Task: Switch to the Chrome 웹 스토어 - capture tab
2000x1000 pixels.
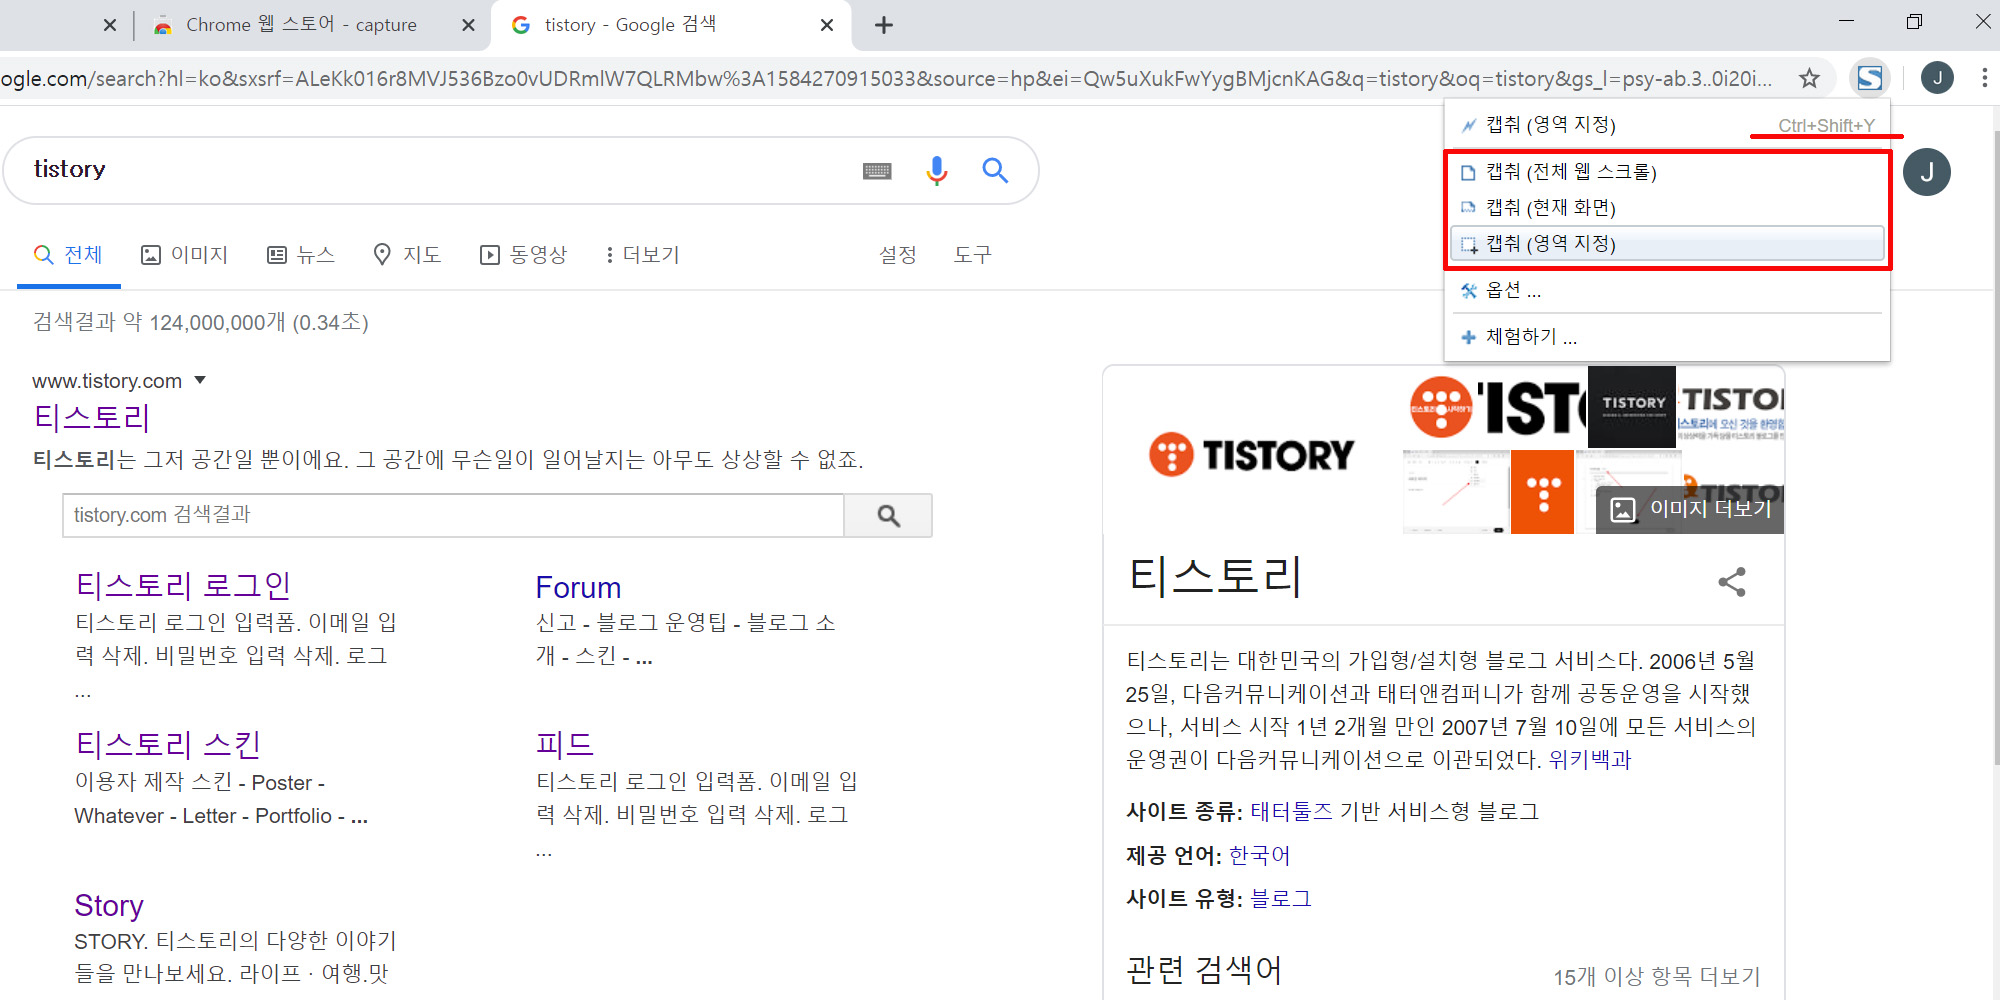Action: (301, 25)
